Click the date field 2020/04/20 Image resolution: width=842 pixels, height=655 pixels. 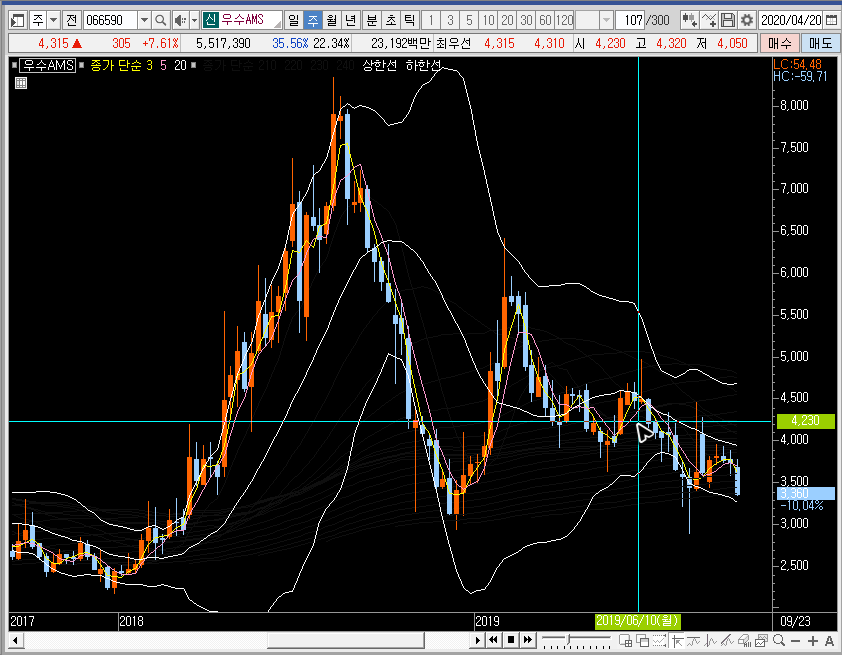point(792,20)
